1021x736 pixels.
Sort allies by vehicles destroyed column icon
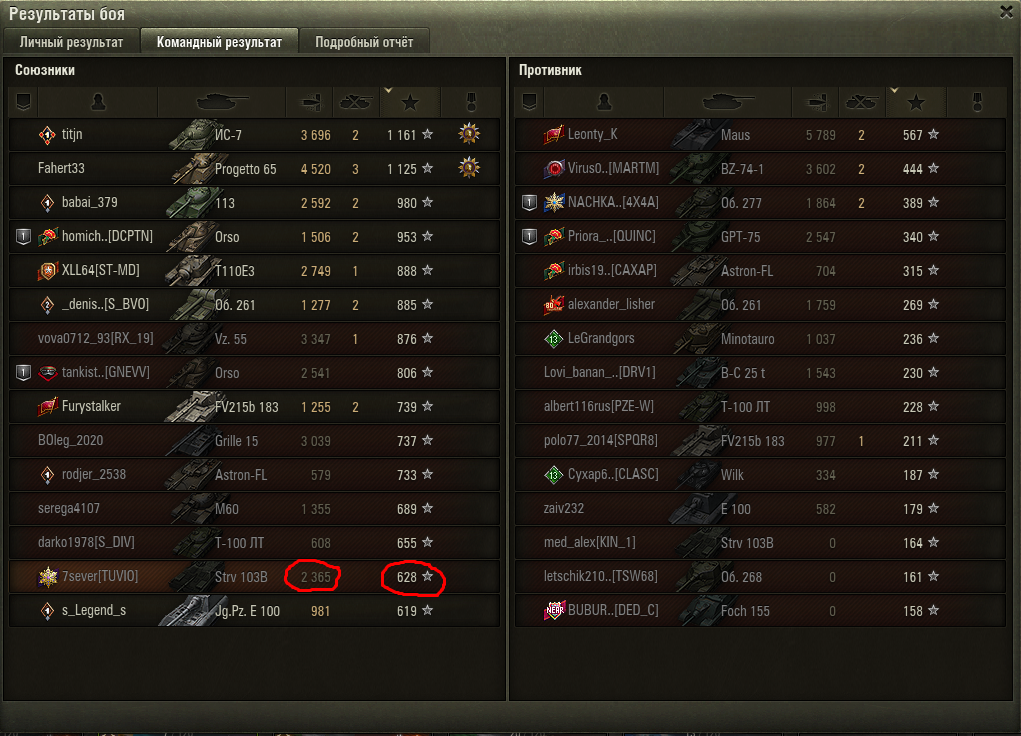tap(356, 102)
